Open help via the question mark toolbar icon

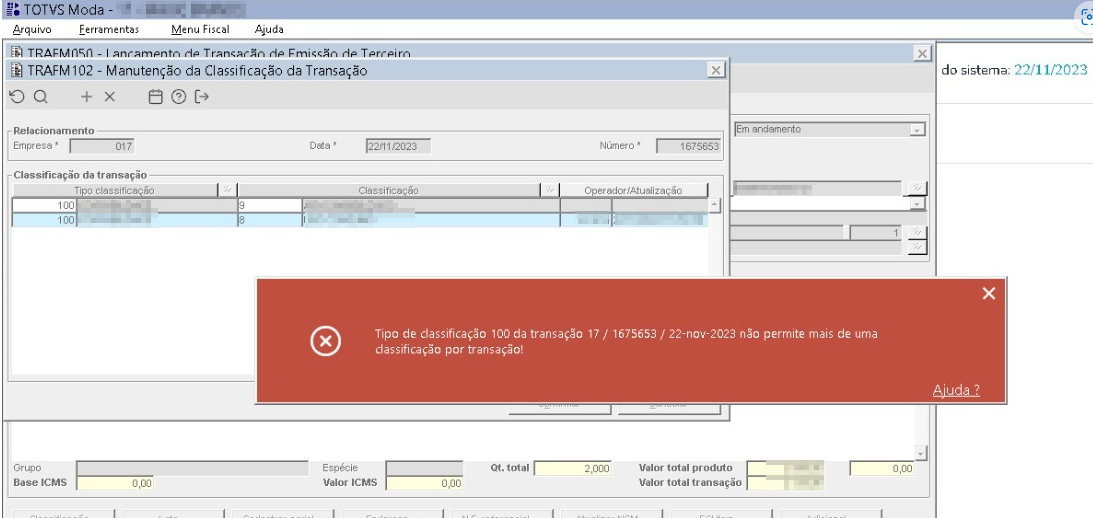(178, 97)
